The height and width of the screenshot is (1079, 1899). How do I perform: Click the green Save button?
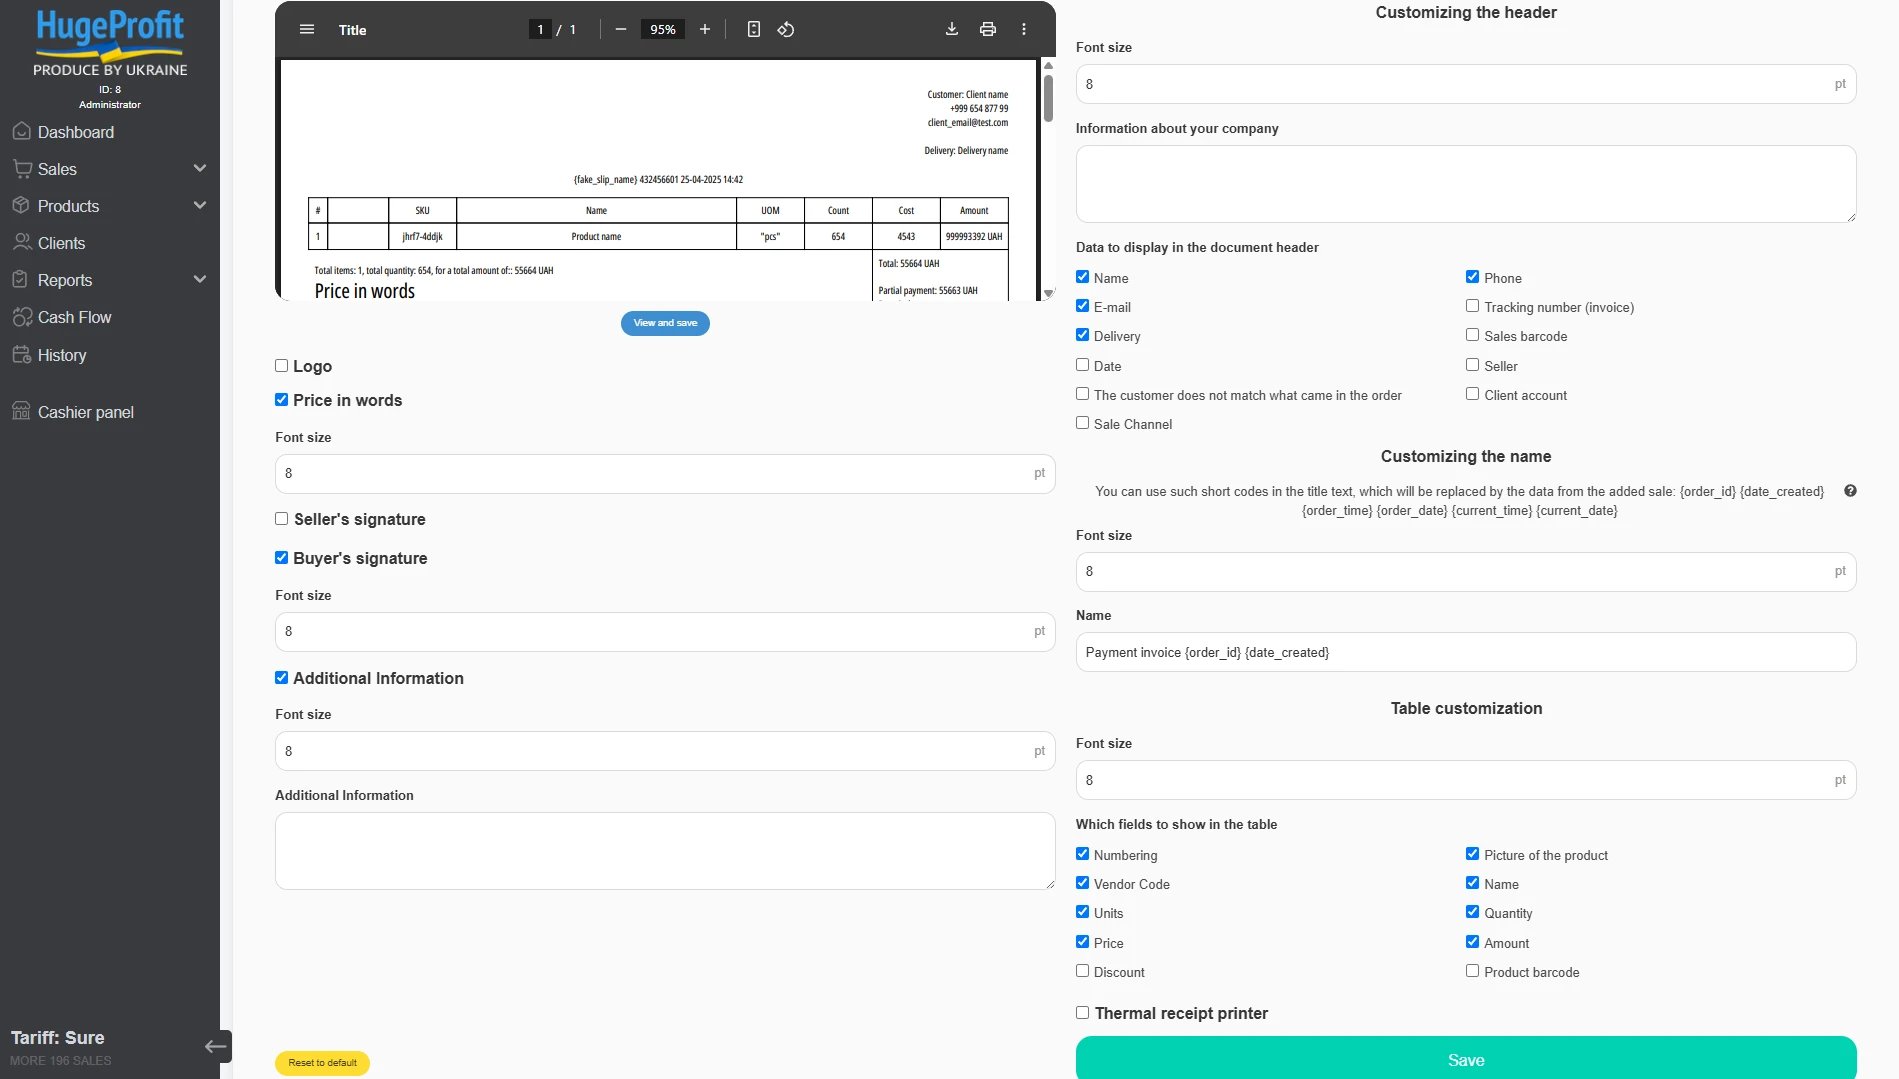1466,1059
